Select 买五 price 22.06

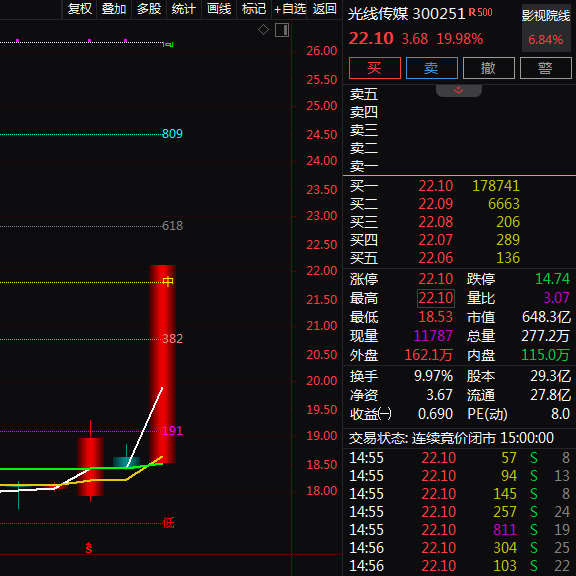click(x=436, y=258)
